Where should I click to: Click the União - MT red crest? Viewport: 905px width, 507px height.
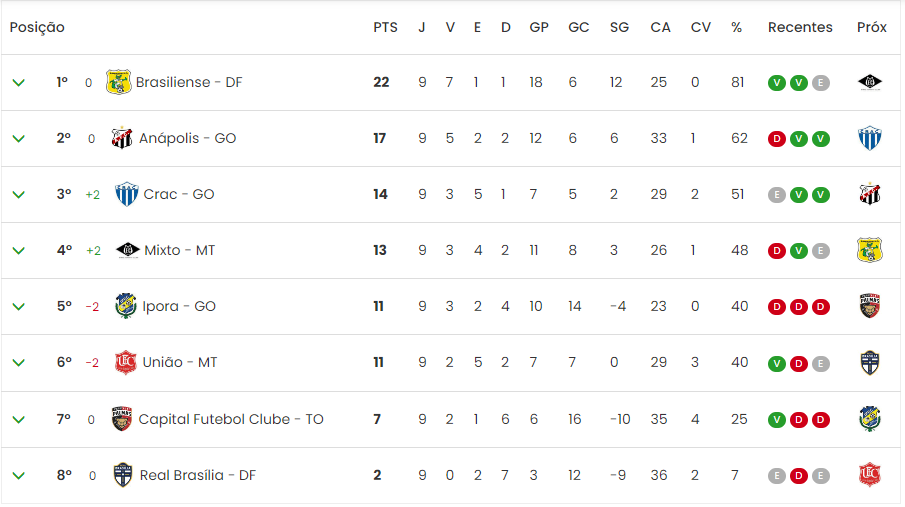click(x=125, y=362)
